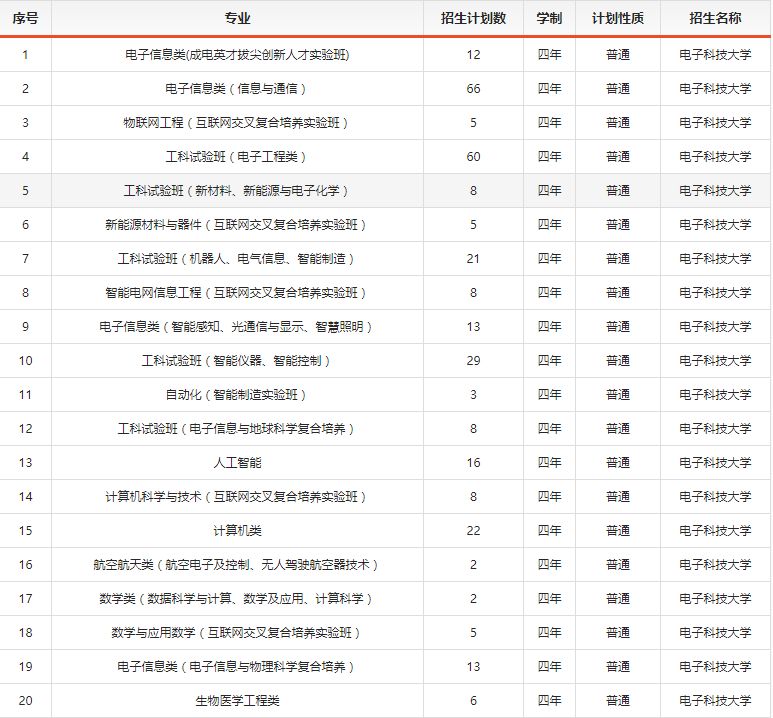
Task: Click sequence number 15 cell
Action: 25,531
